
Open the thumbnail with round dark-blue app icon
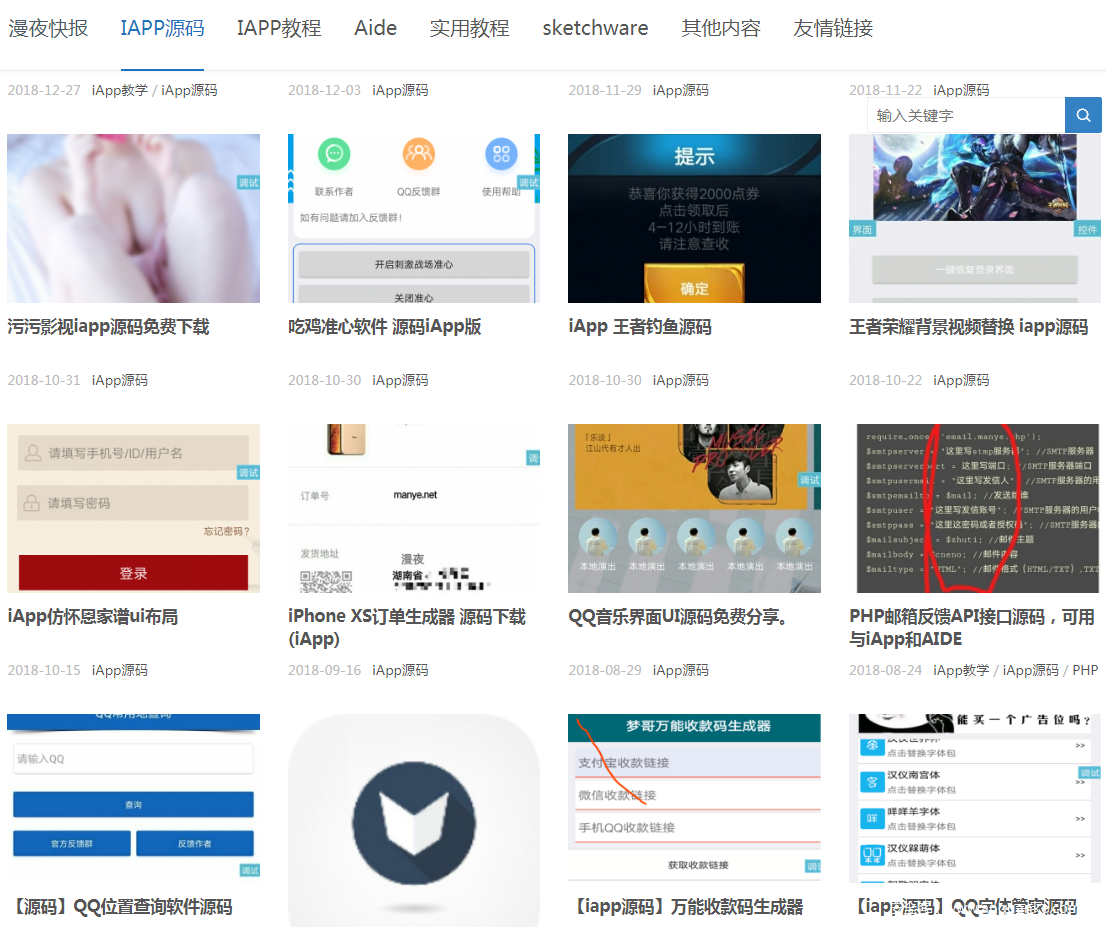[414, 820]
